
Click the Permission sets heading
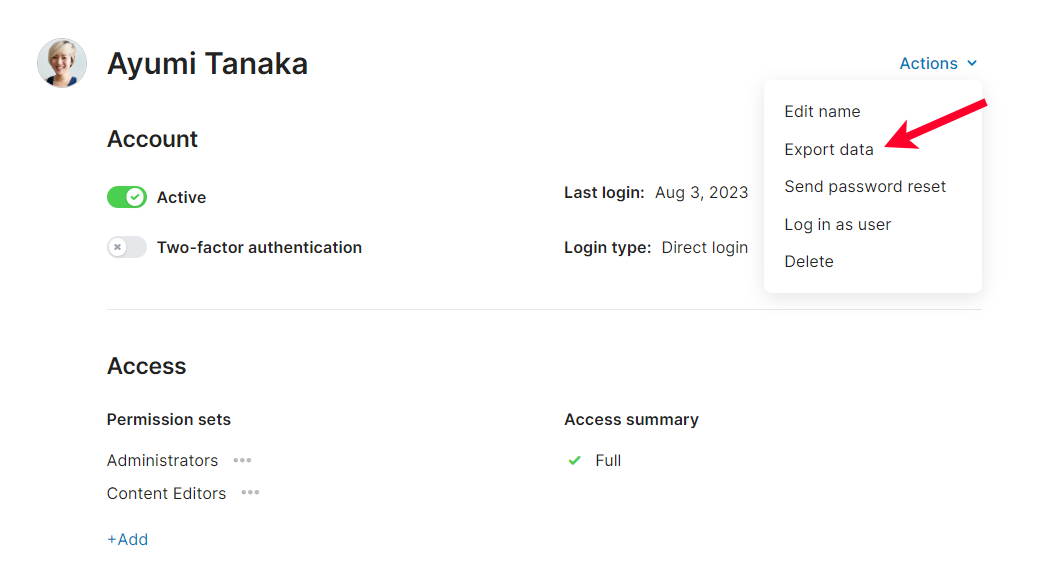click(x=168, y=419)
